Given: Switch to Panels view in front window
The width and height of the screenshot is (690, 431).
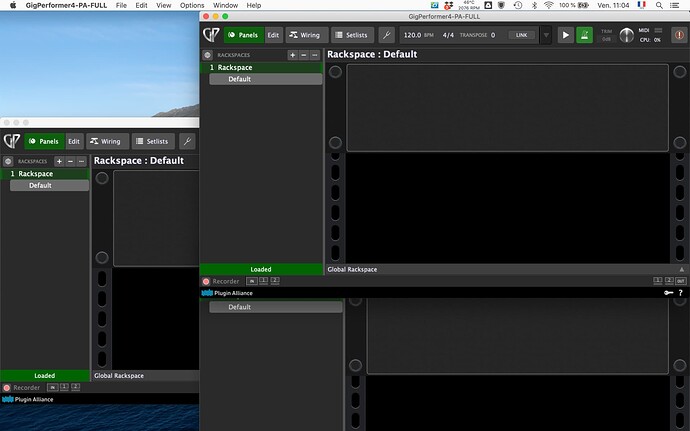Looking at the screenshot, I should 244,35.
